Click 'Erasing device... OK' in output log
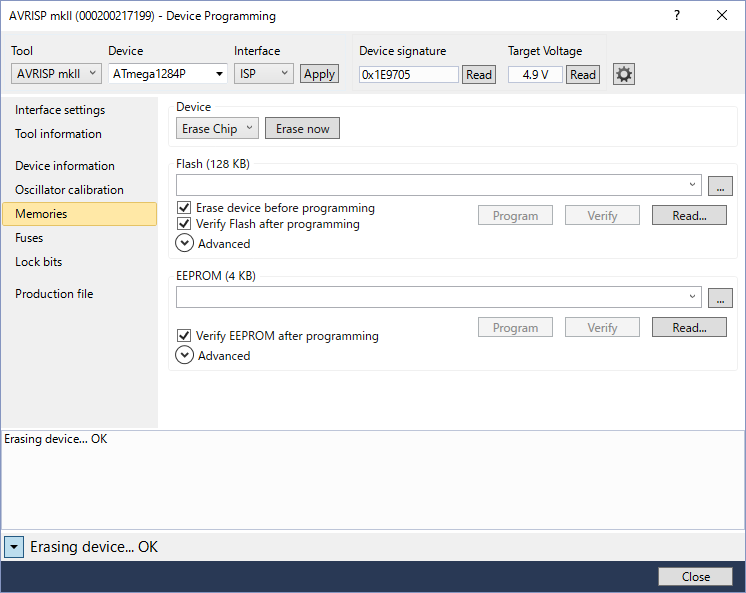Image resolution: width=746 pixels, height=593 pixels. tap(56, 439)
